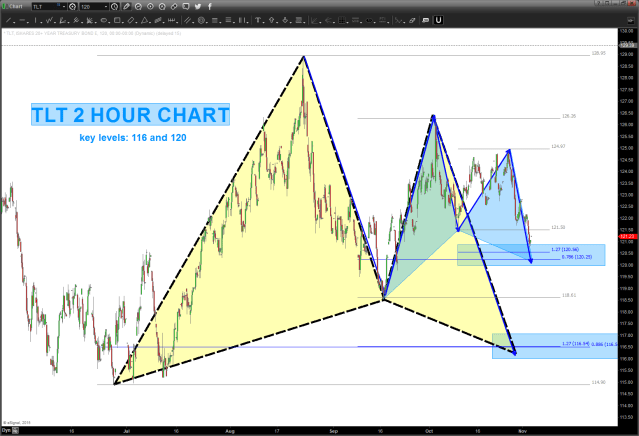
Task: Expand the ellipse tool options arrow
Action: click(109, 22)
